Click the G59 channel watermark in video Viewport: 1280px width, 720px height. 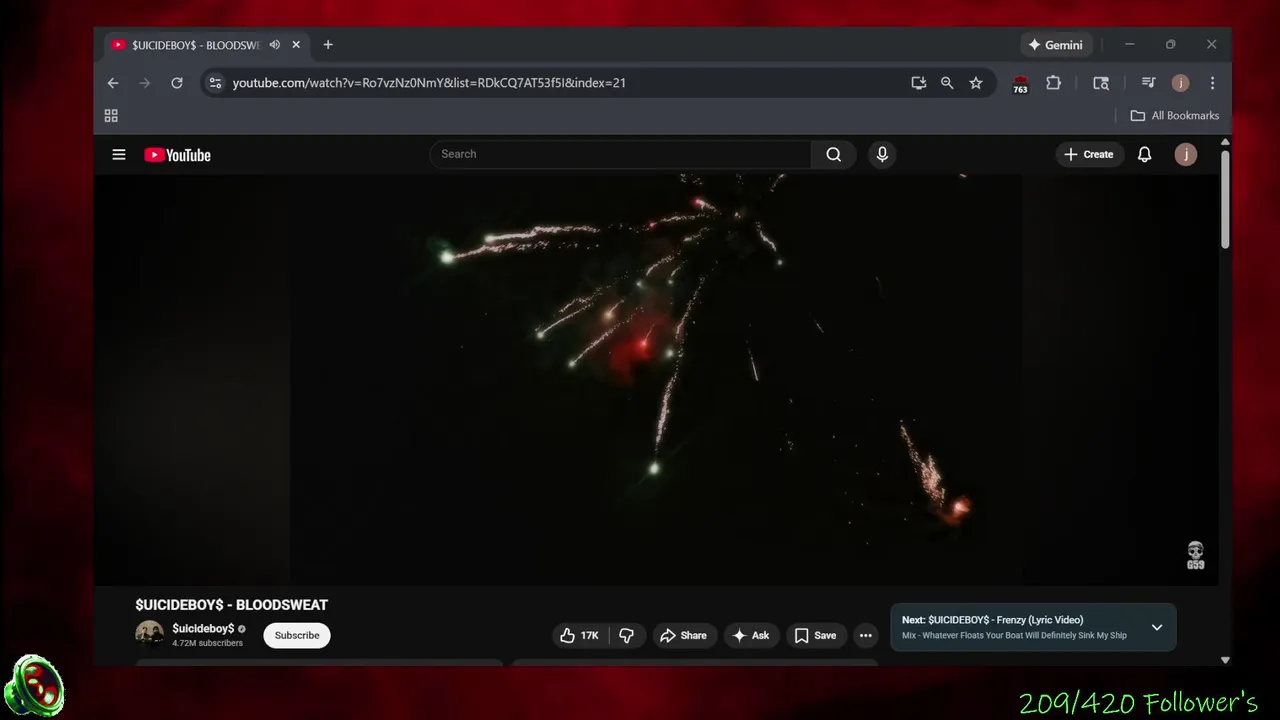(1195, 556)
